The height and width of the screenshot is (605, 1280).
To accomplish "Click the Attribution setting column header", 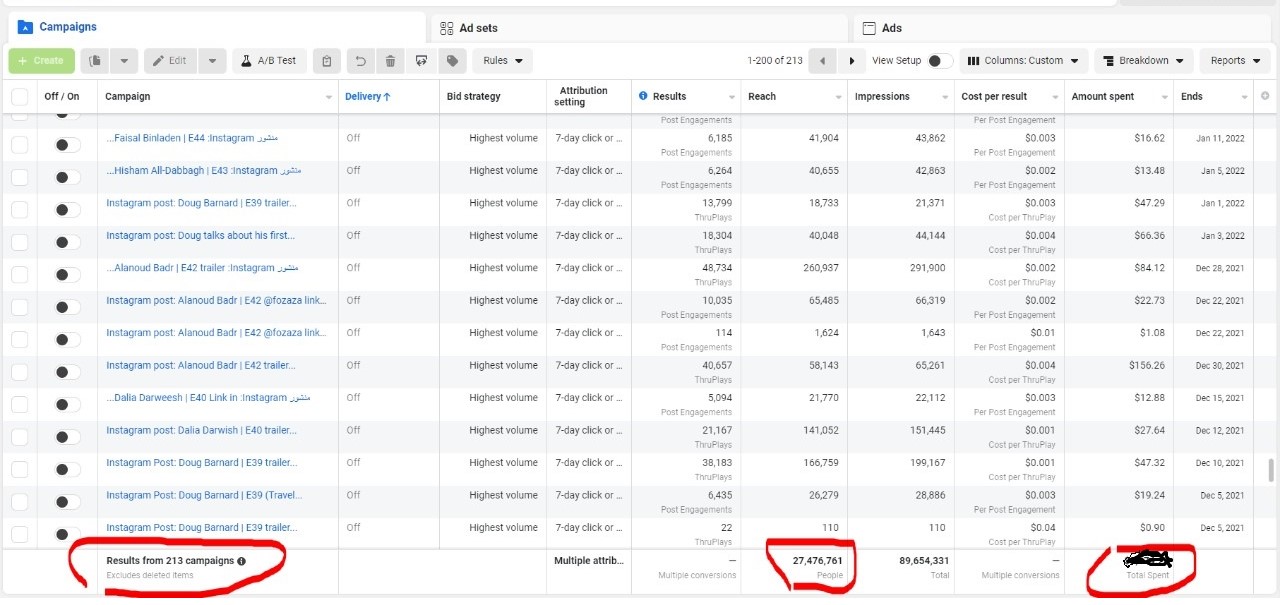I will [x=584, y=97].
